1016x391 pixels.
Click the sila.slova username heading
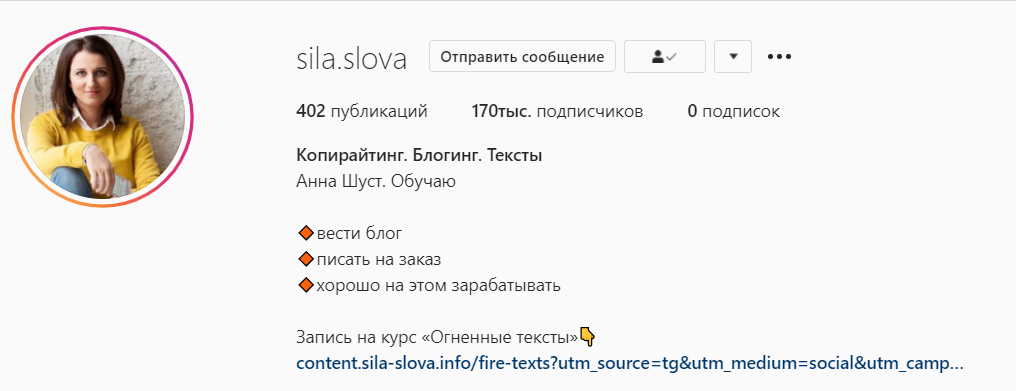coord(351,58)
